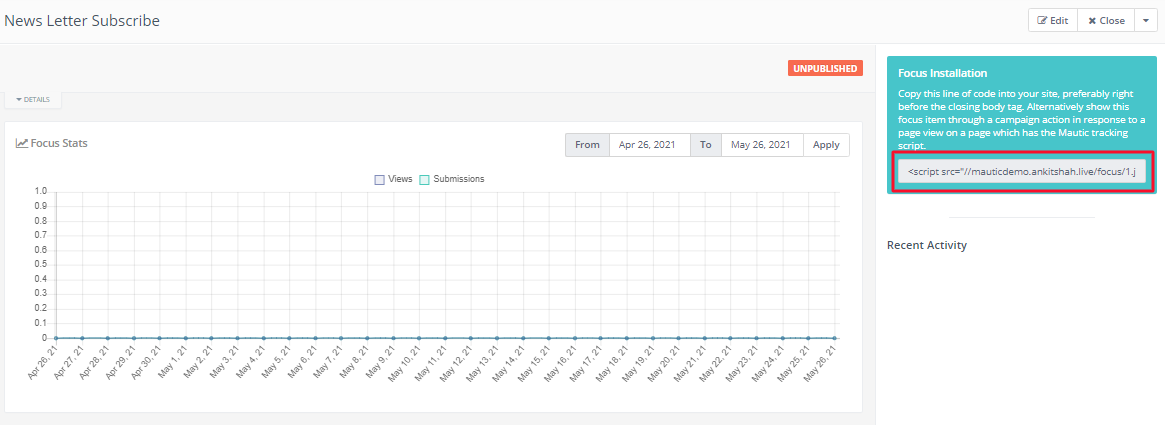This screenshot has width=1165, height=425.
Task: Click the chart data point for May 26, 21
Action: pyautogui.click(x=834, y=338)
